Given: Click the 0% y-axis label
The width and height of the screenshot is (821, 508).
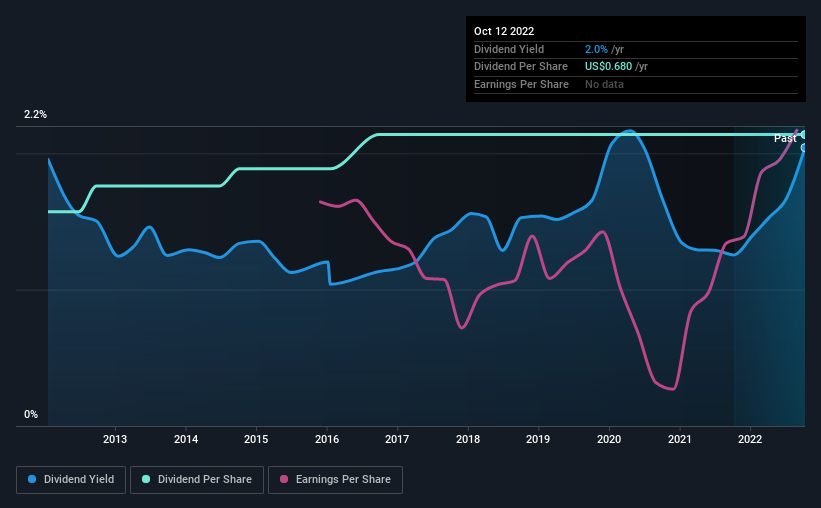Looking at the screenshot, I should point(31,414).
